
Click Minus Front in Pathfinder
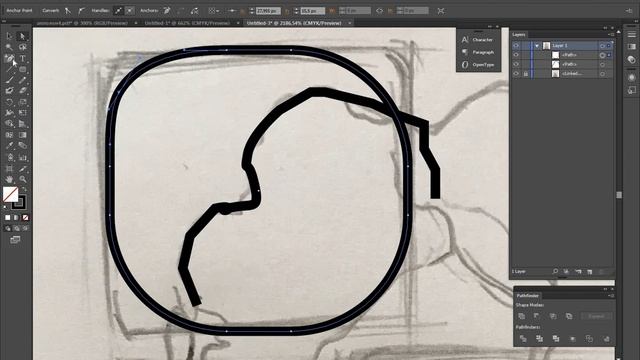tap(537, 316)
